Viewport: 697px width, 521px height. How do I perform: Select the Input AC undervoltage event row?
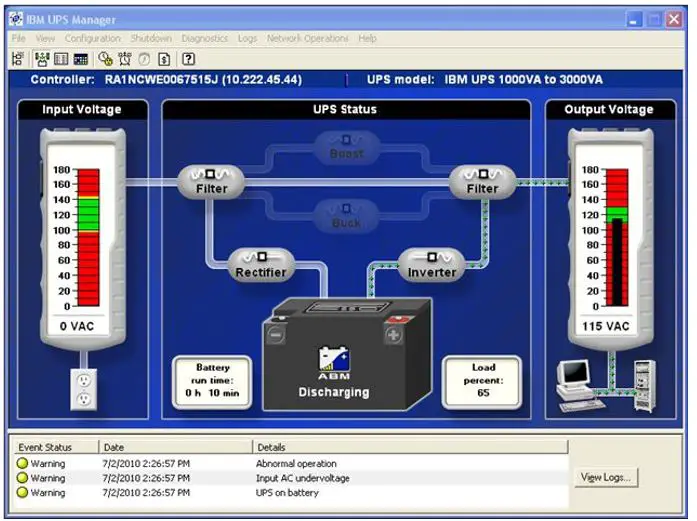click(292, 478)
